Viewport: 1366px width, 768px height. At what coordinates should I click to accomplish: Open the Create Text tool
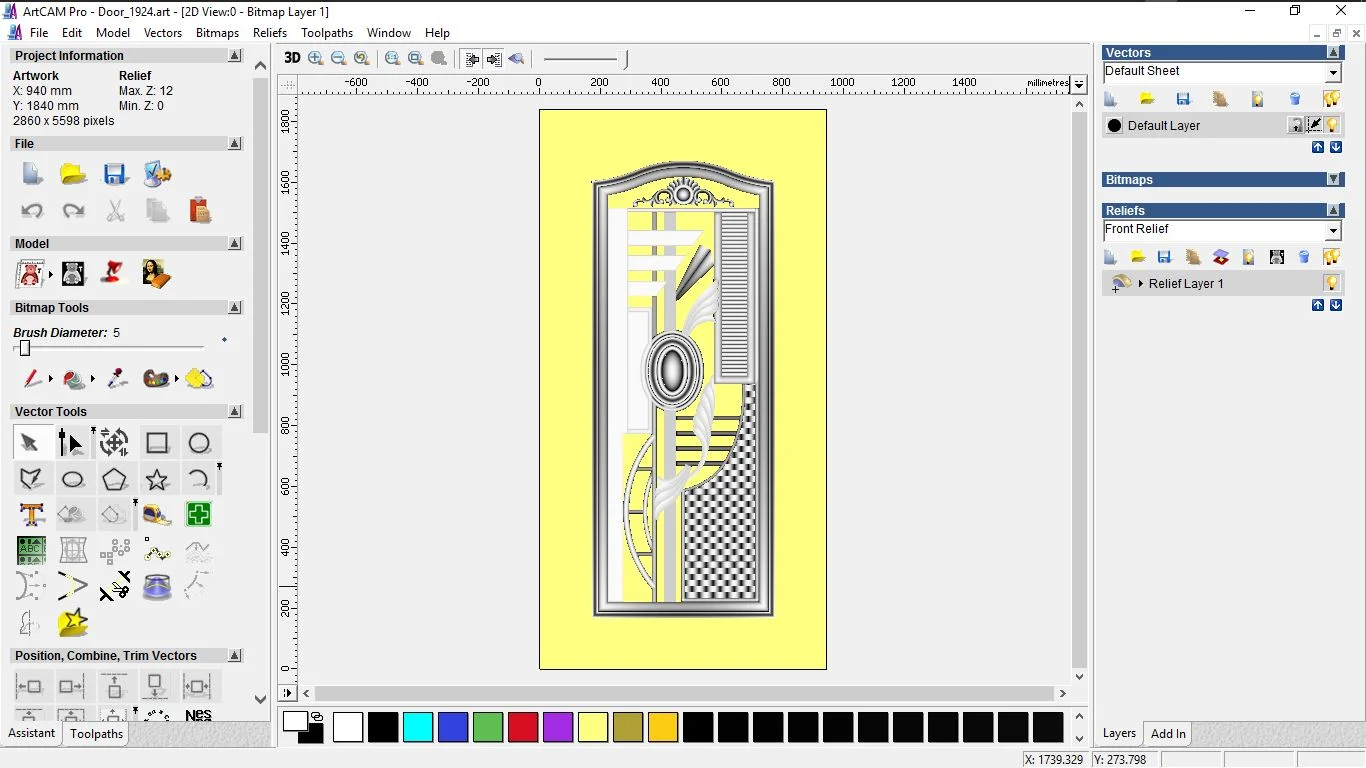click(31, 514)
